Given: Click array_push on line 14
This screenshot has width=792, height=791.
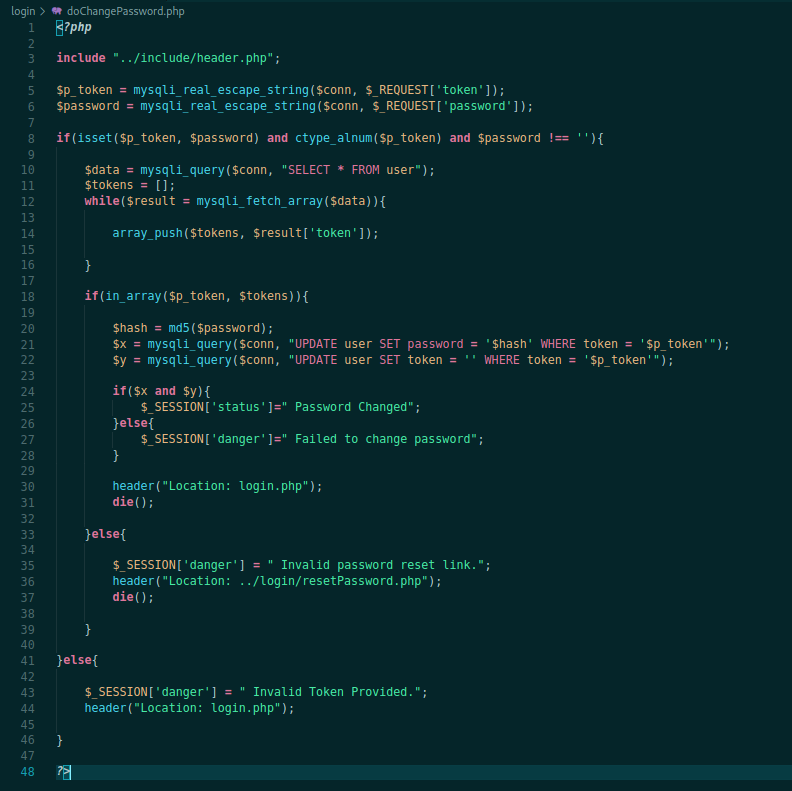Looking at the screenshot, I should 147,233.
